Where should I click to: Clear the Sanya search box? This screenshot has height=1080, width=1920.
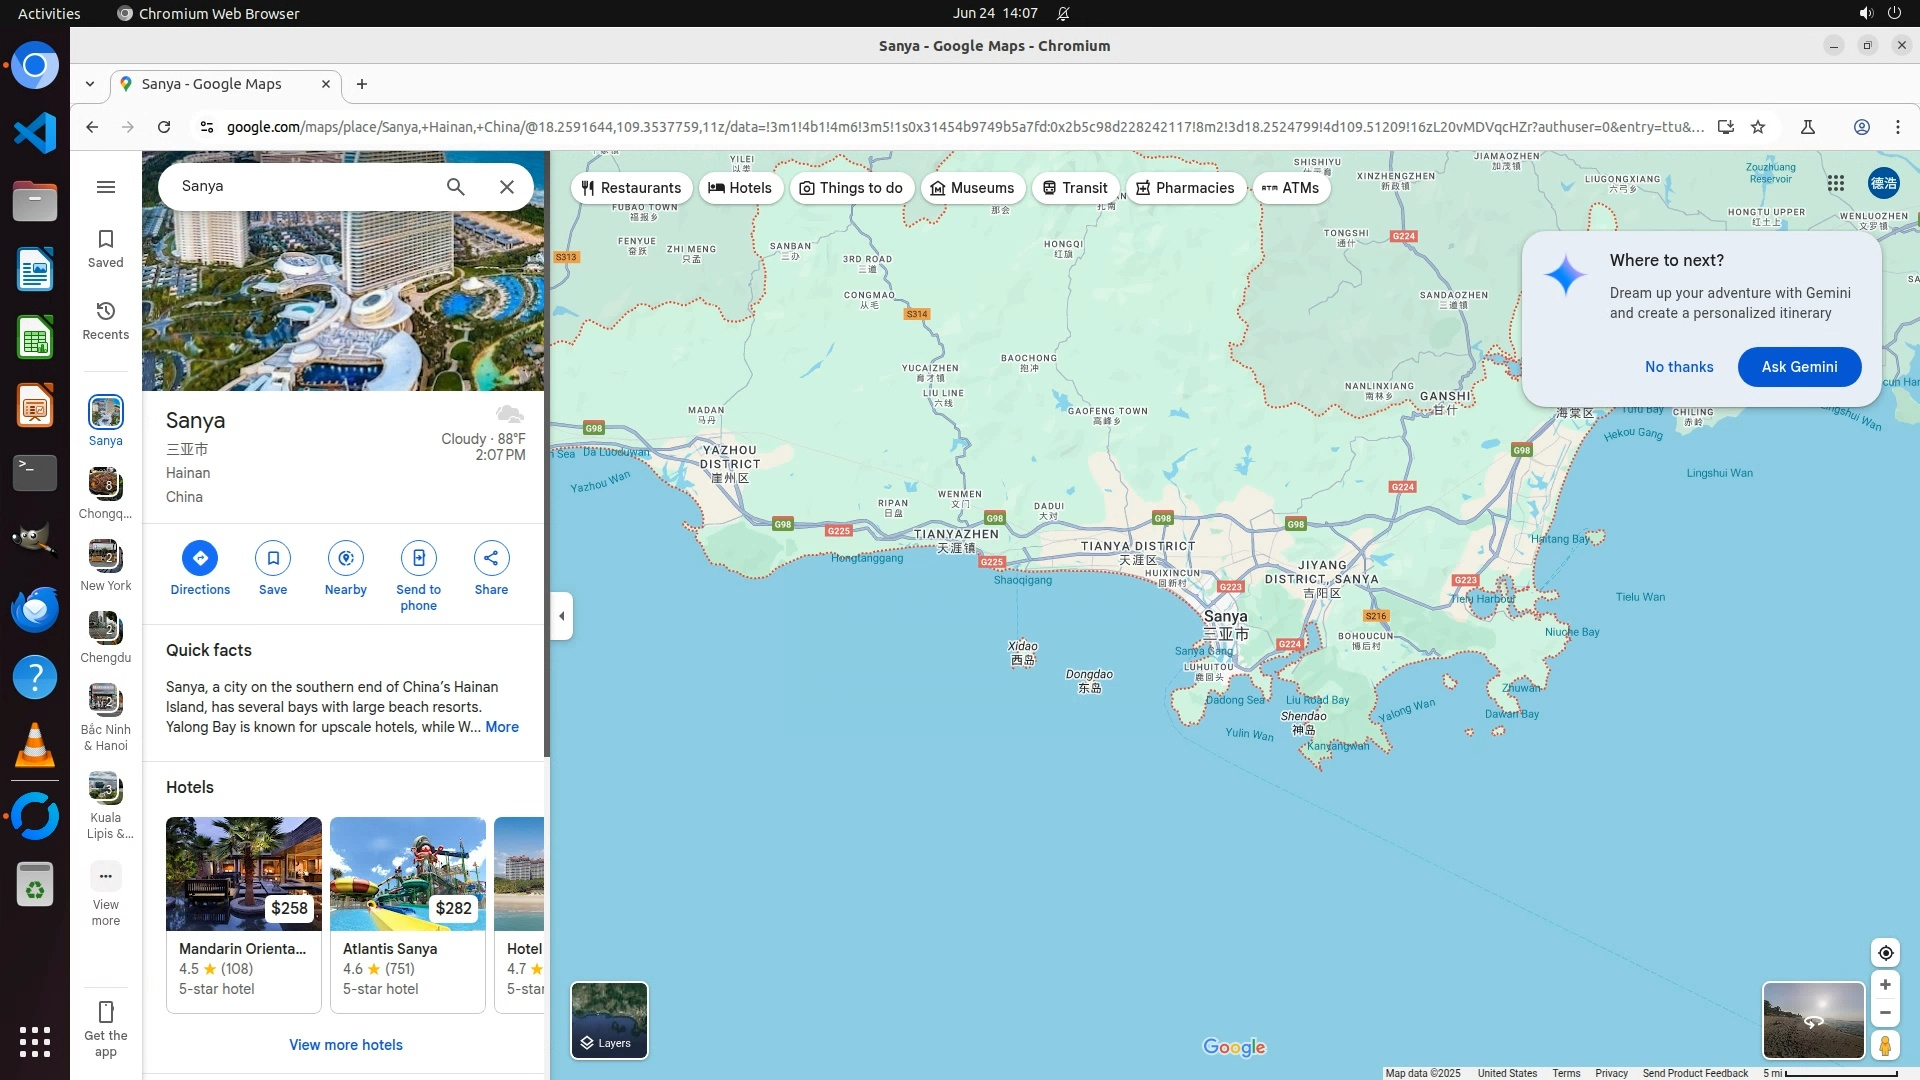[x=507, y=187]
